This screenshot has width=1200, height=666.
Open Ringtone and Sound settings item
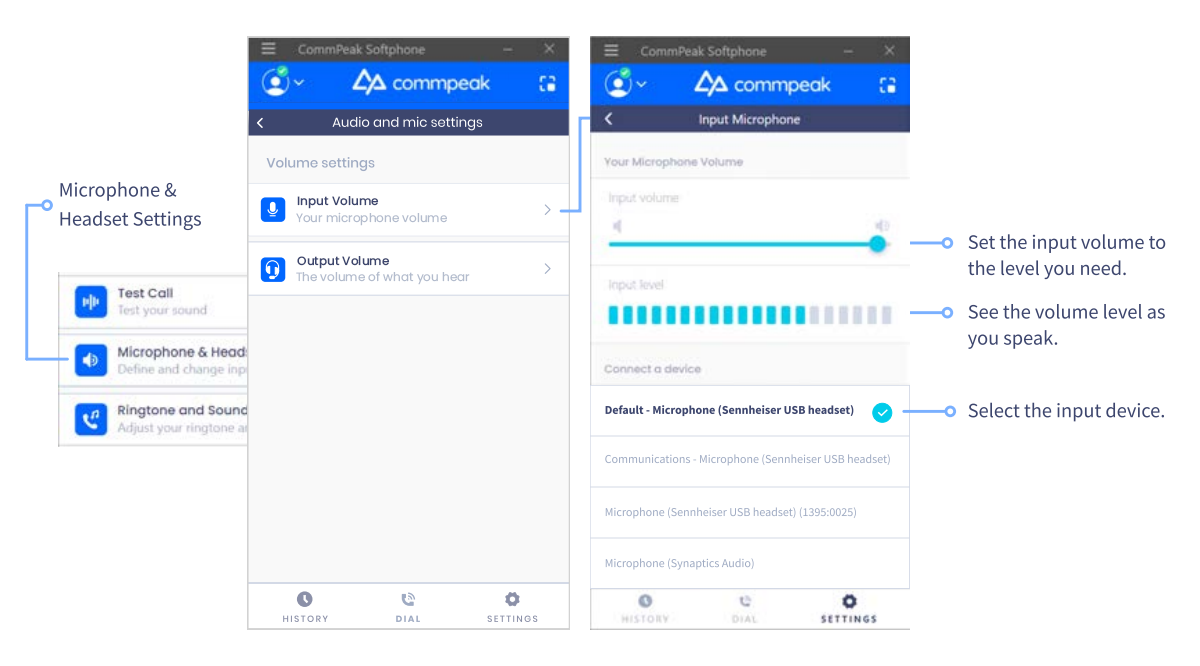[153, 419]
